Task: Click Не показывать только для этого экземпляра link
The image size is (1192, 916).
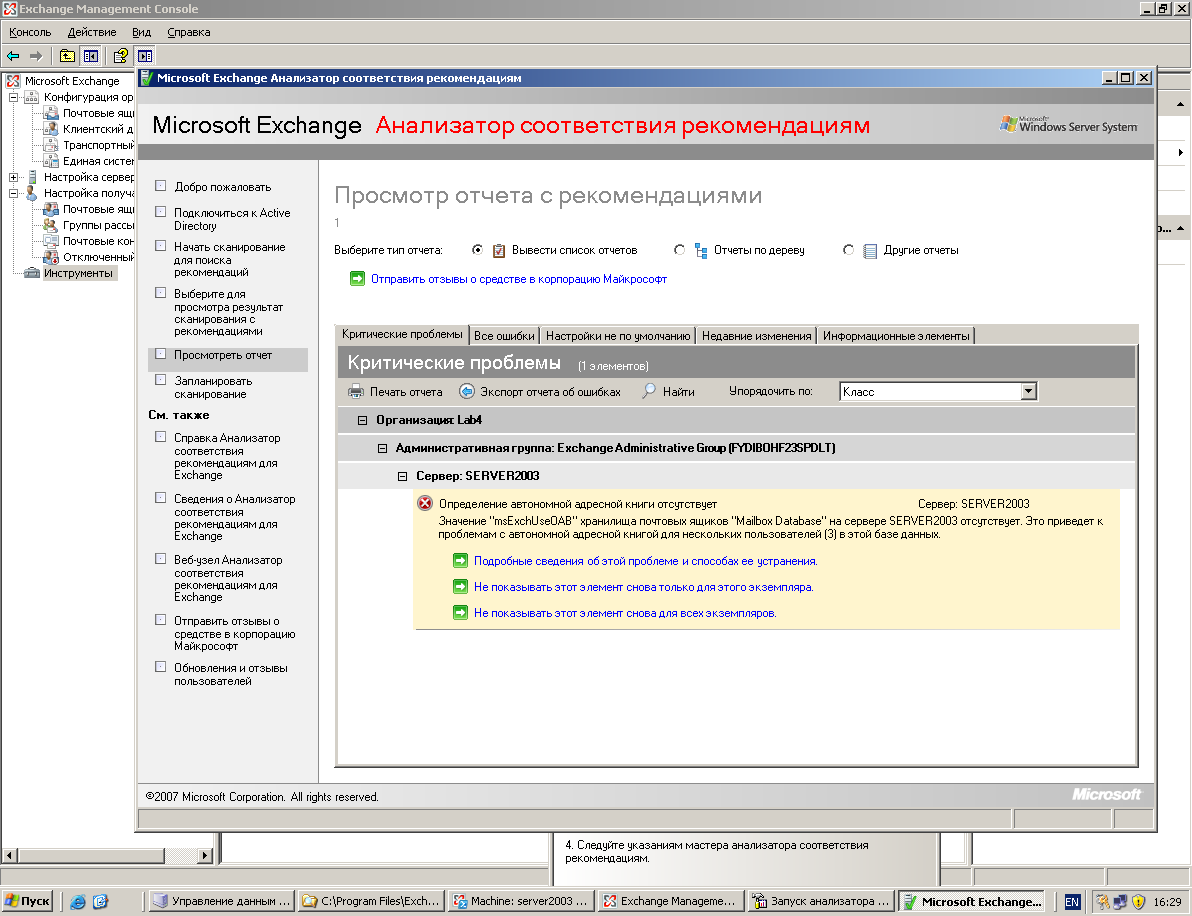Action: [643, 587]
